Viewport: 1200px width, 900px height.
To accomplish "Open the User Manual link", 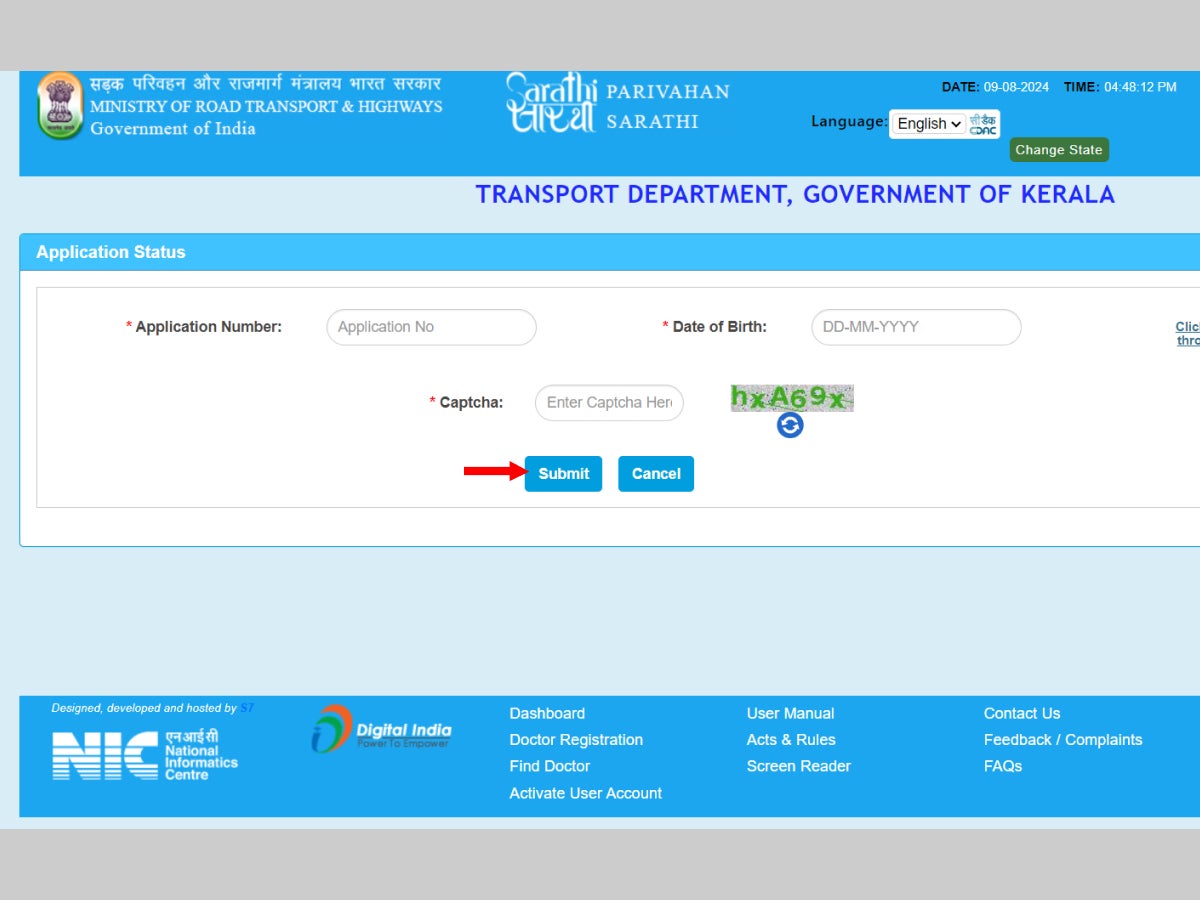I will (790, 713).
